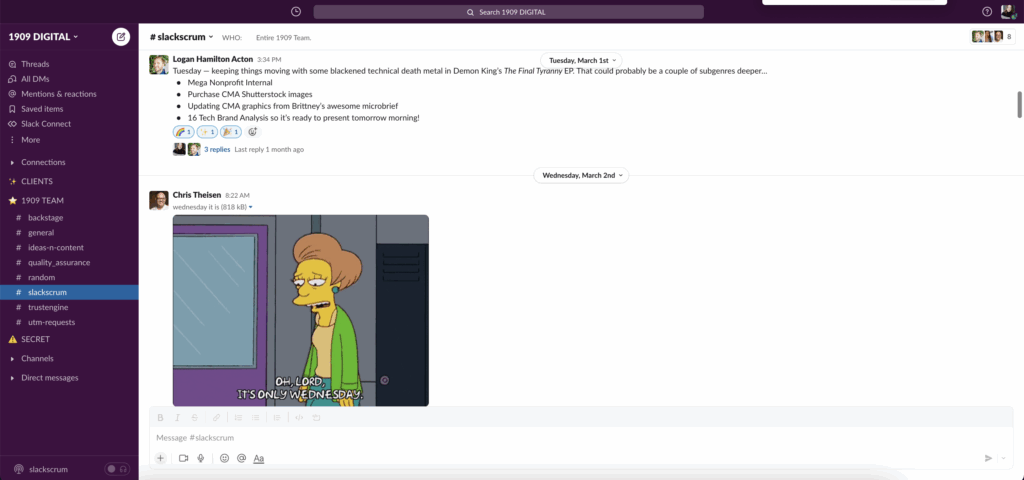Compose a new message with pencil icon
This screenshot has height=480, width=1024.
point(121,37)
